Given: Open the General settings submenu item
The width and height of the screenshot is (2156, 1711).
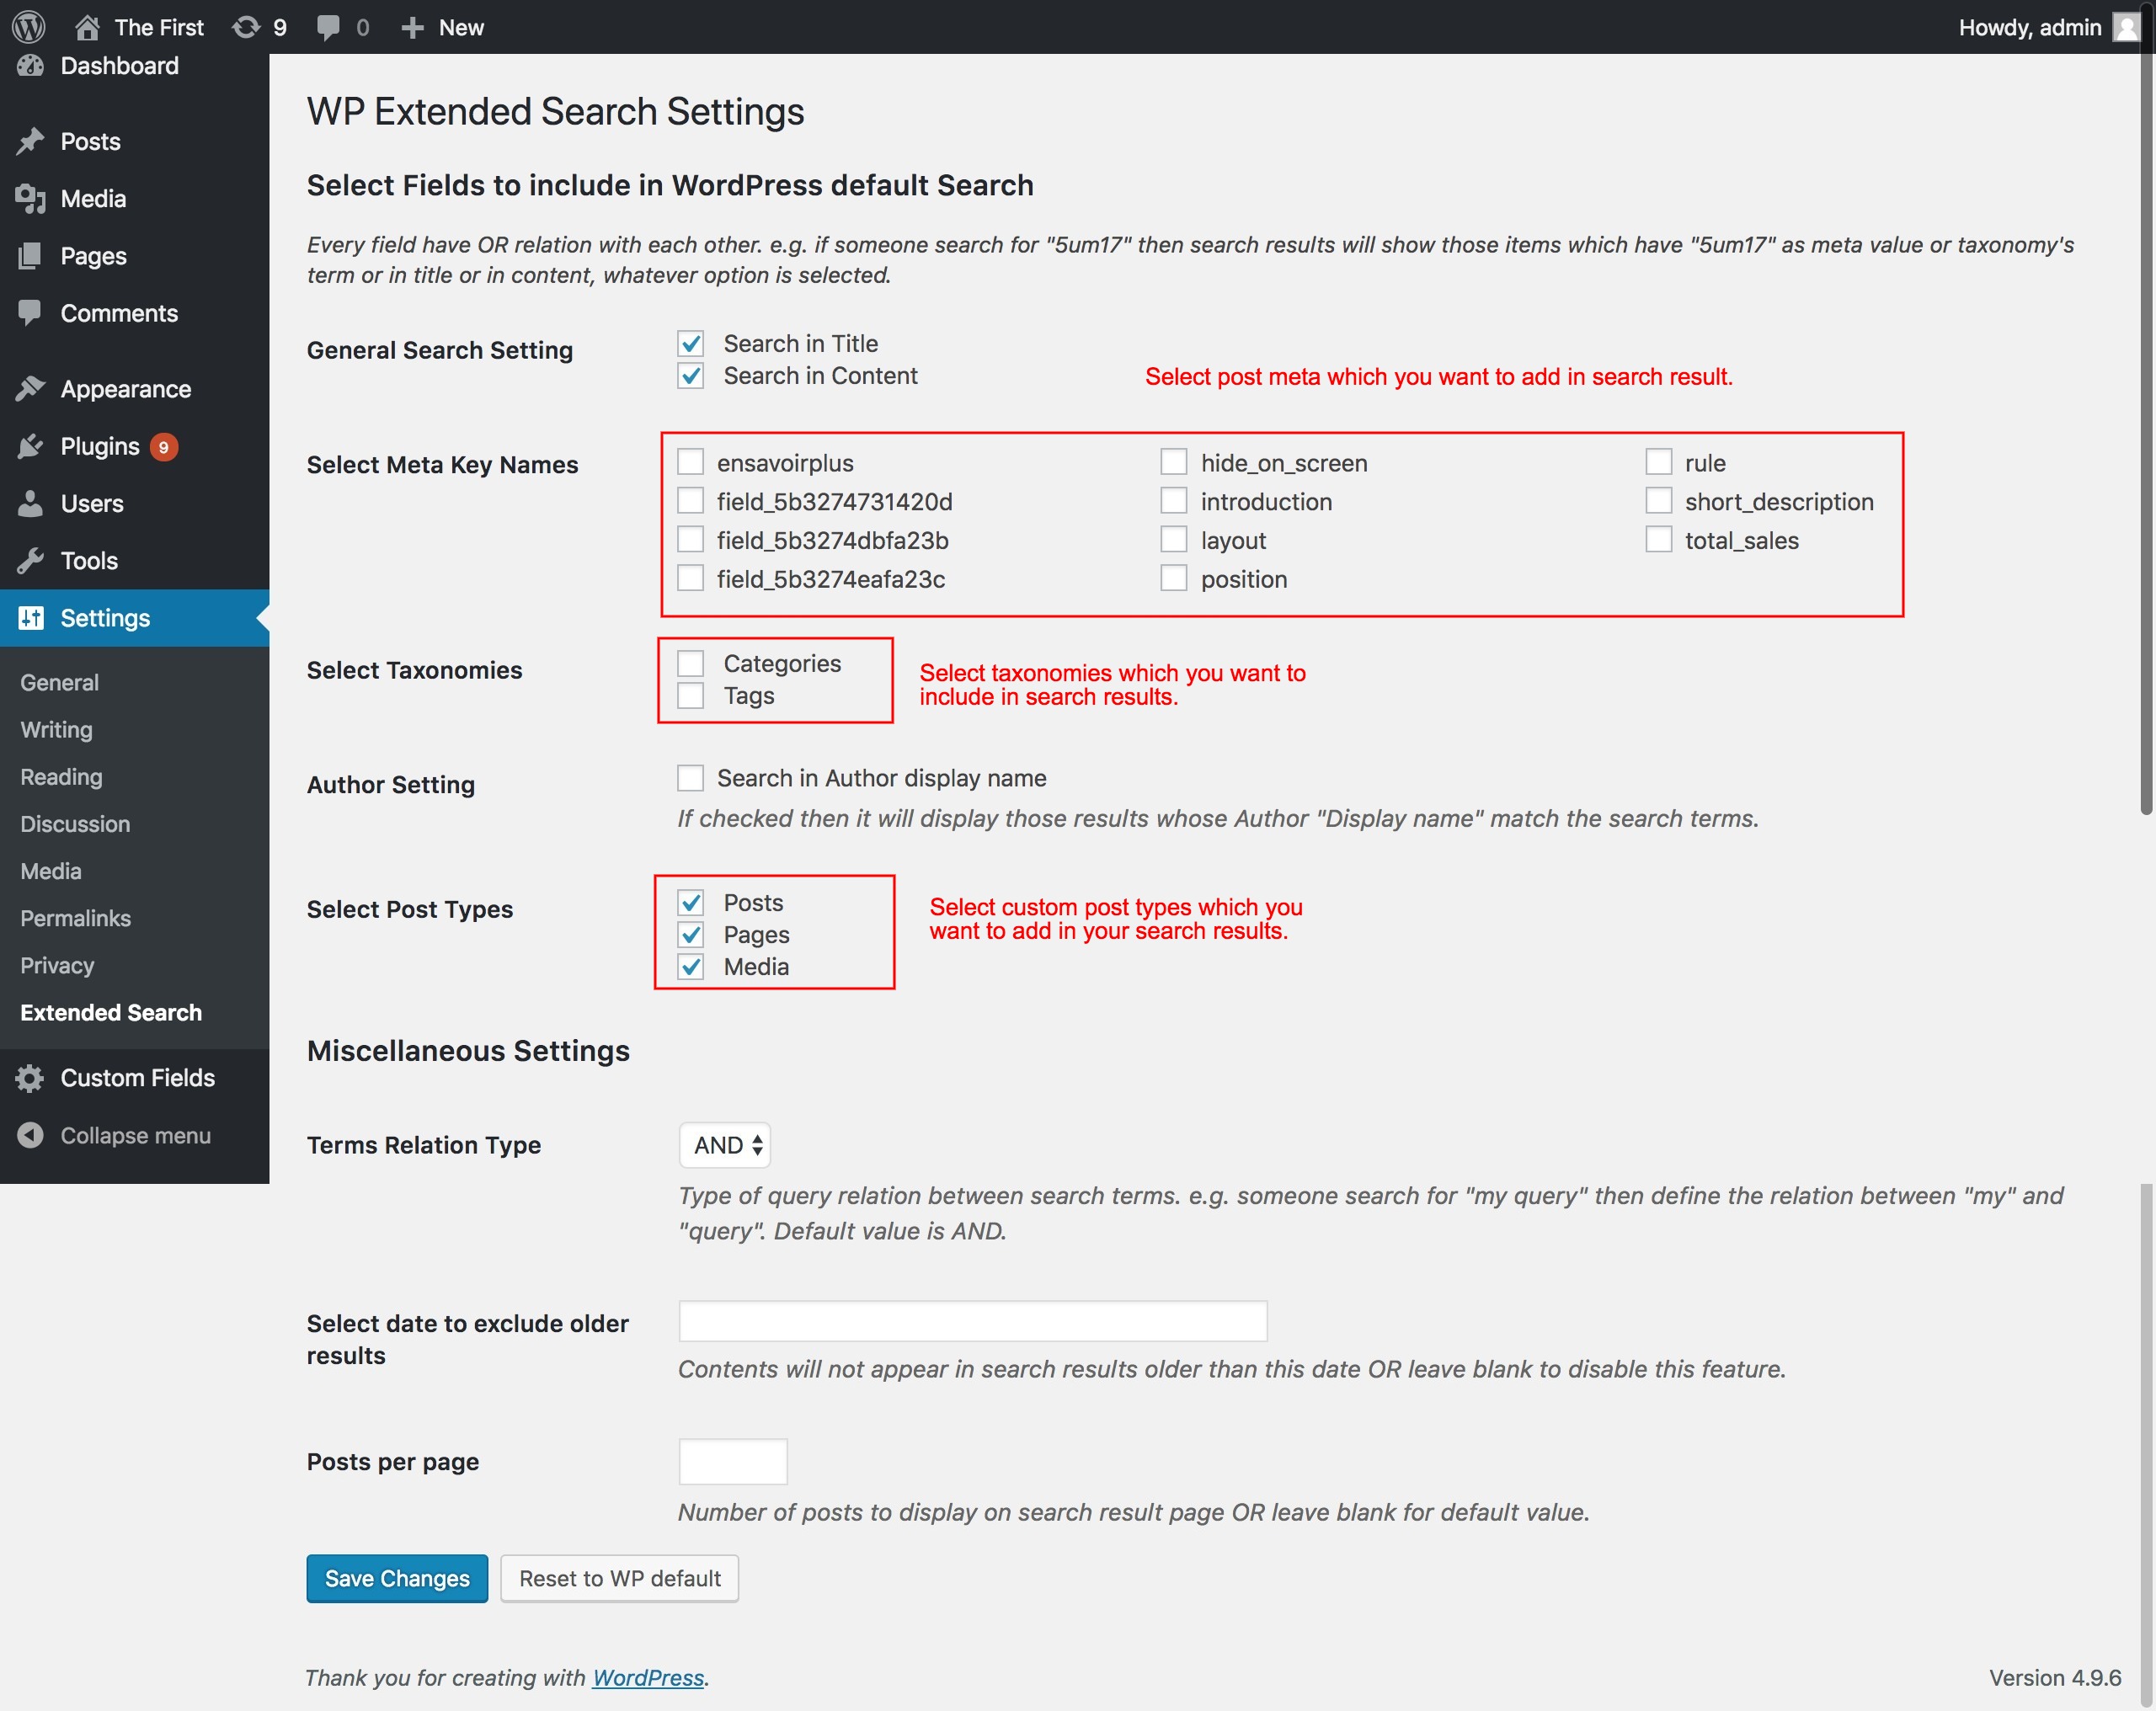Looking at the screenshot, I should point(60,683).
